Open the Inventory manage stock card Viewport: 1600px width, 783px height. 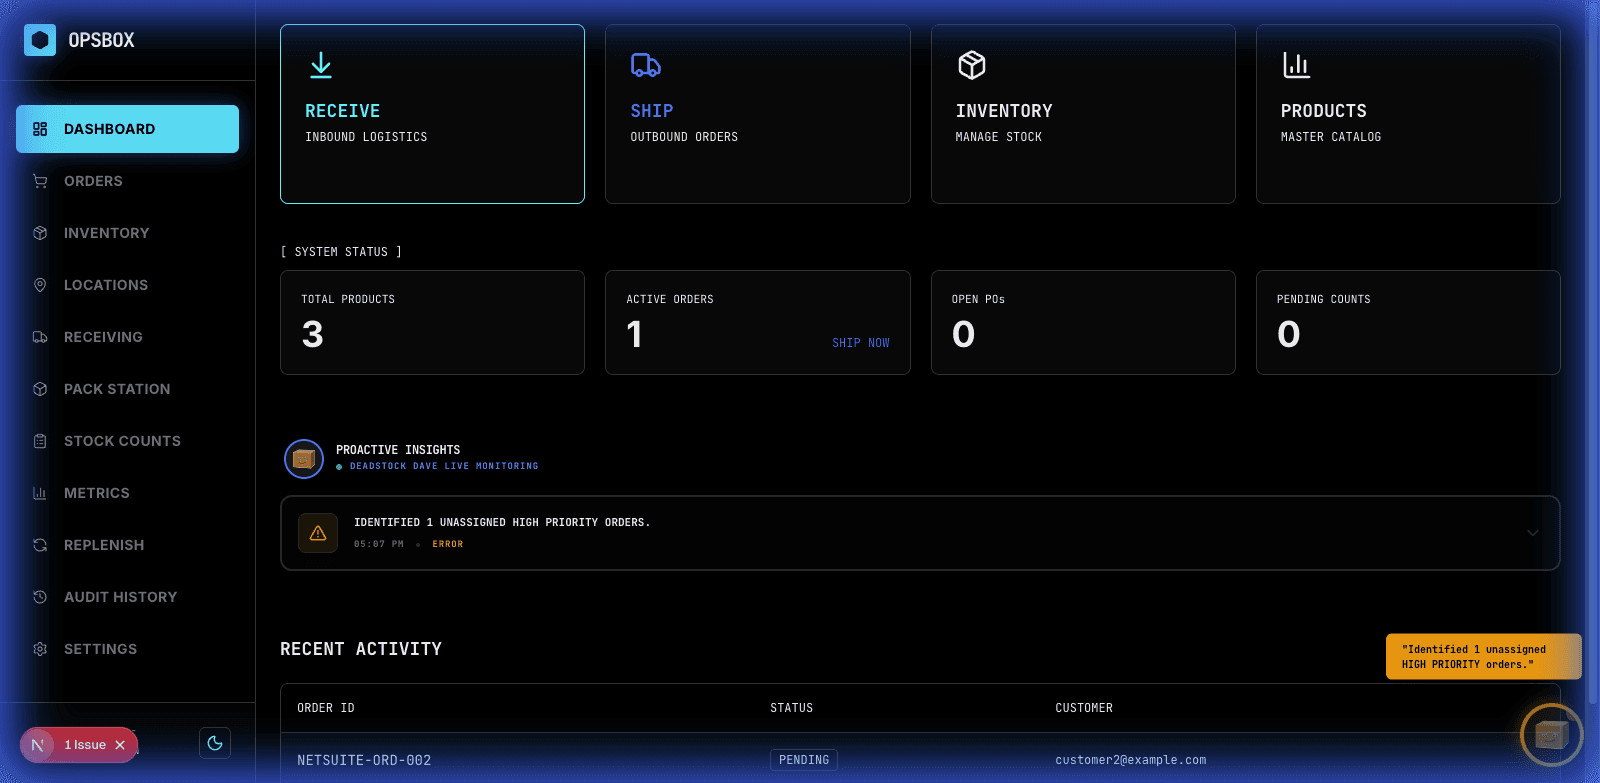pyautogui.click(x=1083, y=114)
